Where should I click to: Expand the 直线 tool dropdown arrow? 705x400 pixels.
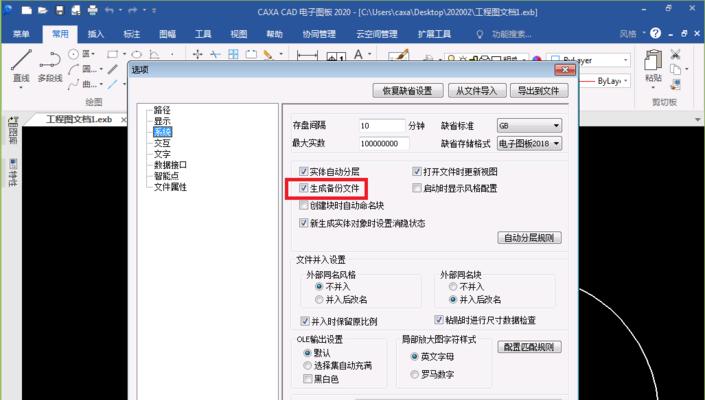(x=21, y=87)
